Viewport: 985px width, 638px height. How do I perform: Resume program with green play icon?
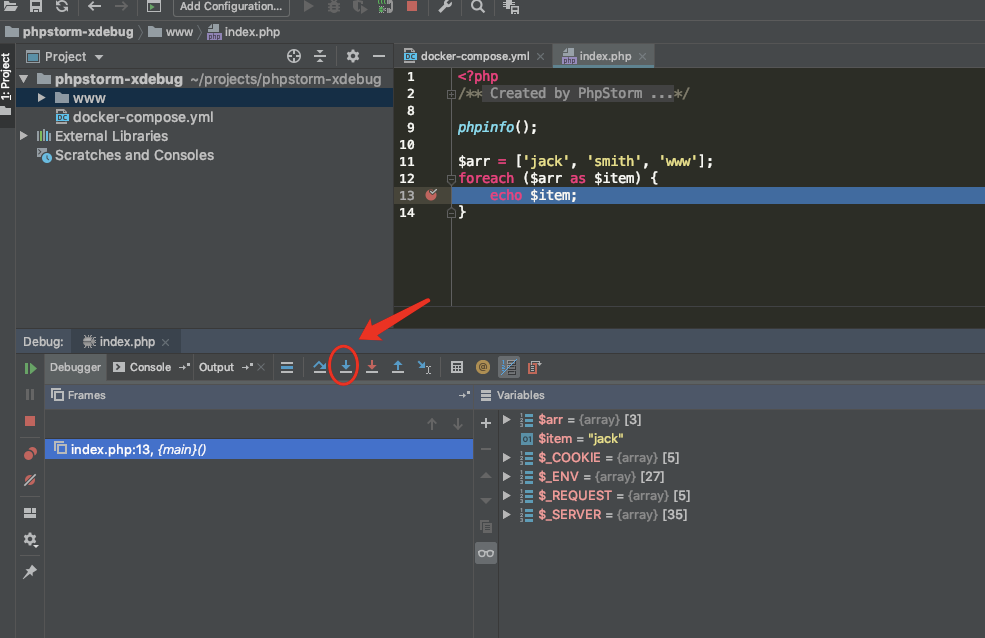30,368
